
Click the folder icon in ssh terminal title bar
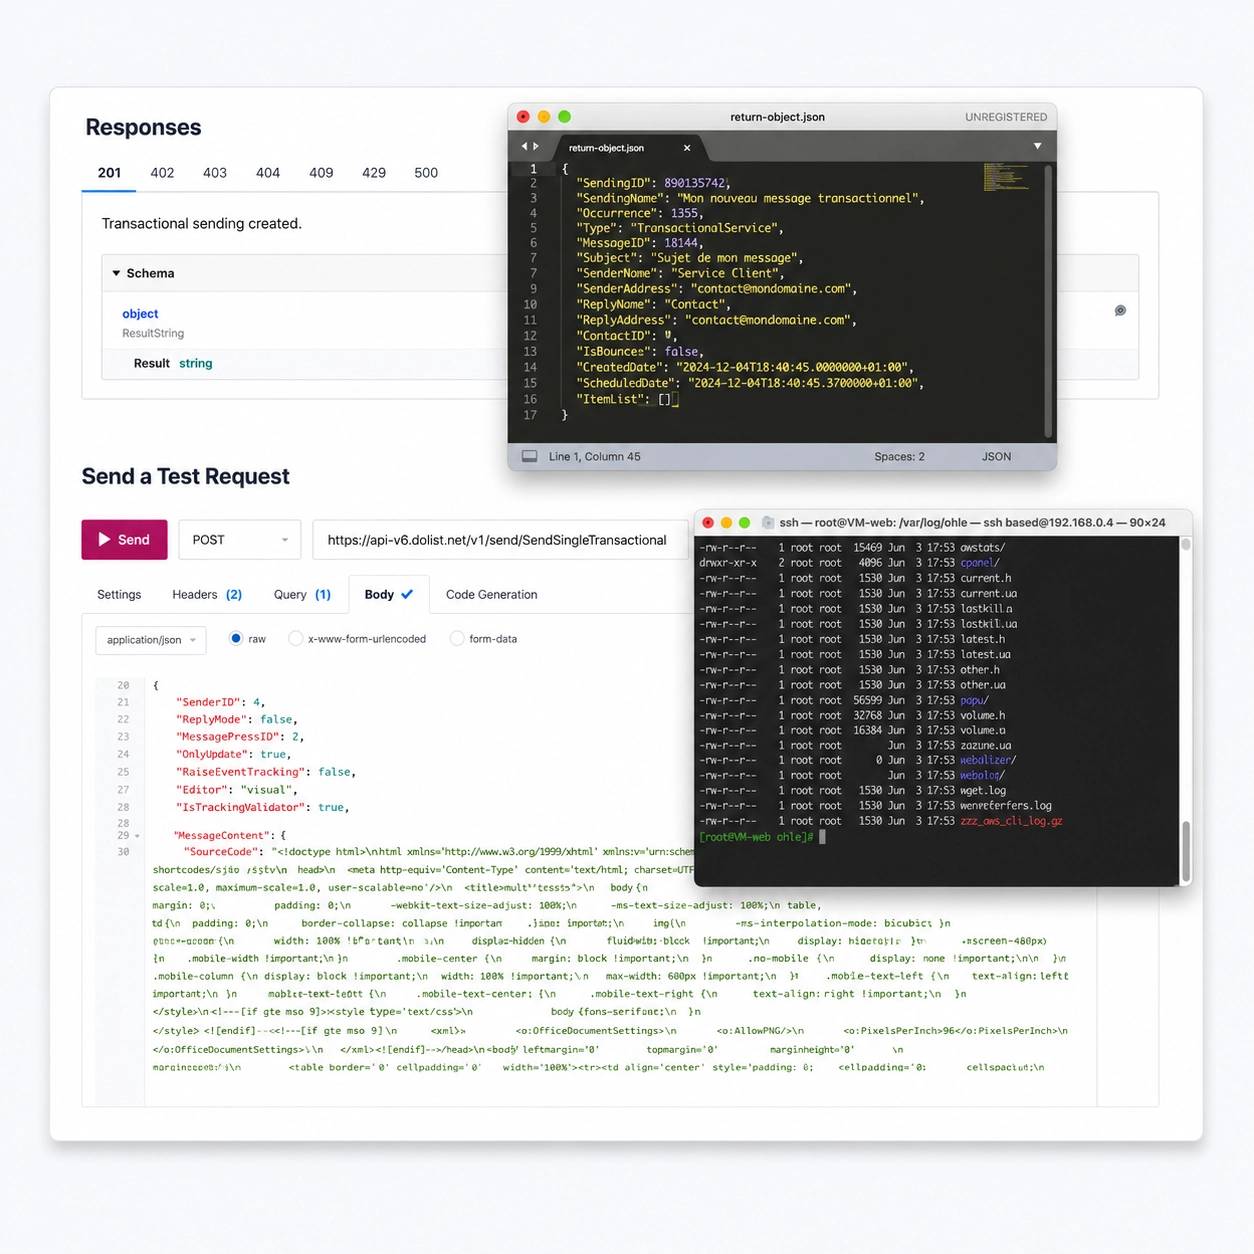point(768,522)
